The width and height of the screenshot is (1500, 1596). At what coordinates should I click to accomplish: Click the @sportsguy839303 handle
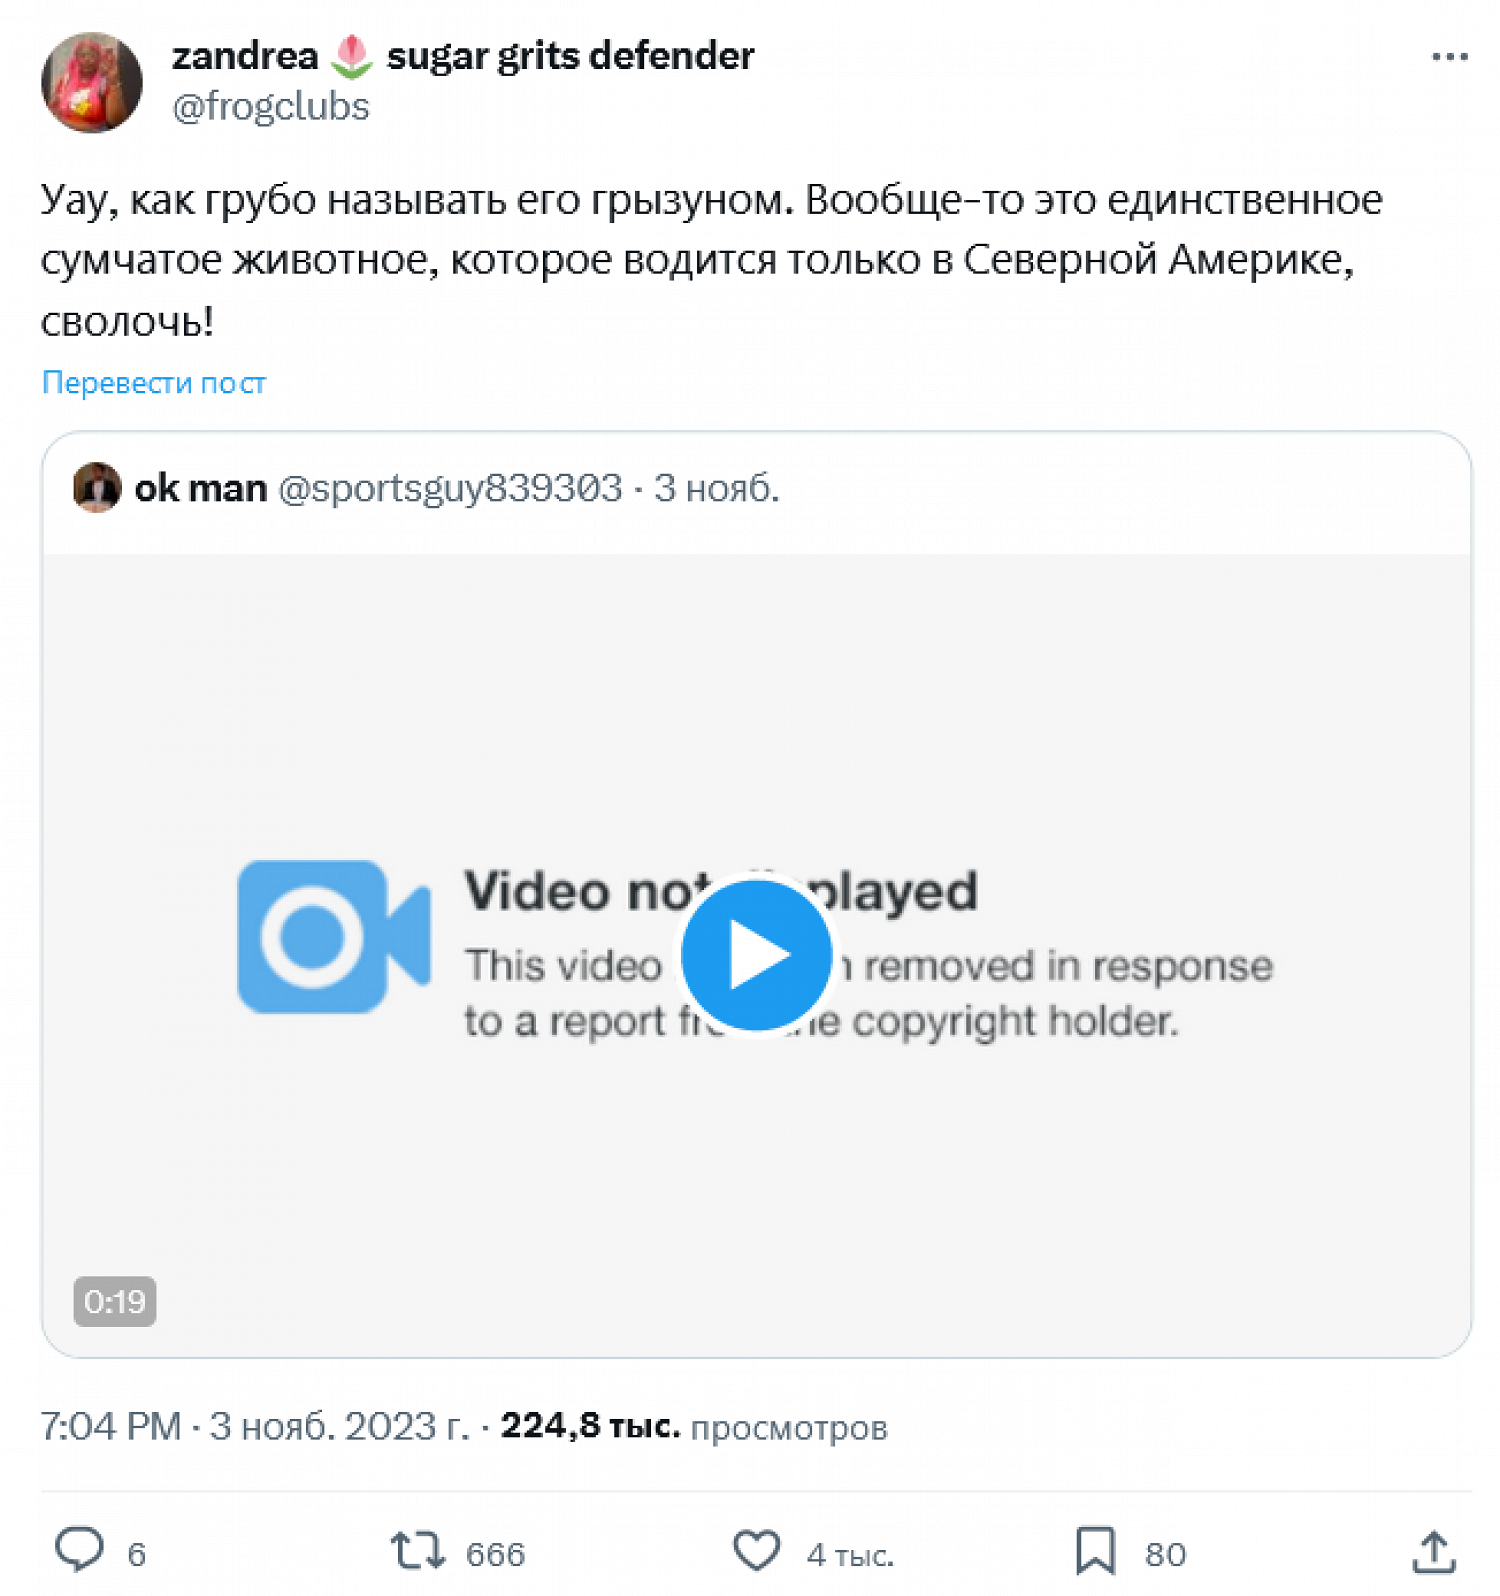[450, 488]
